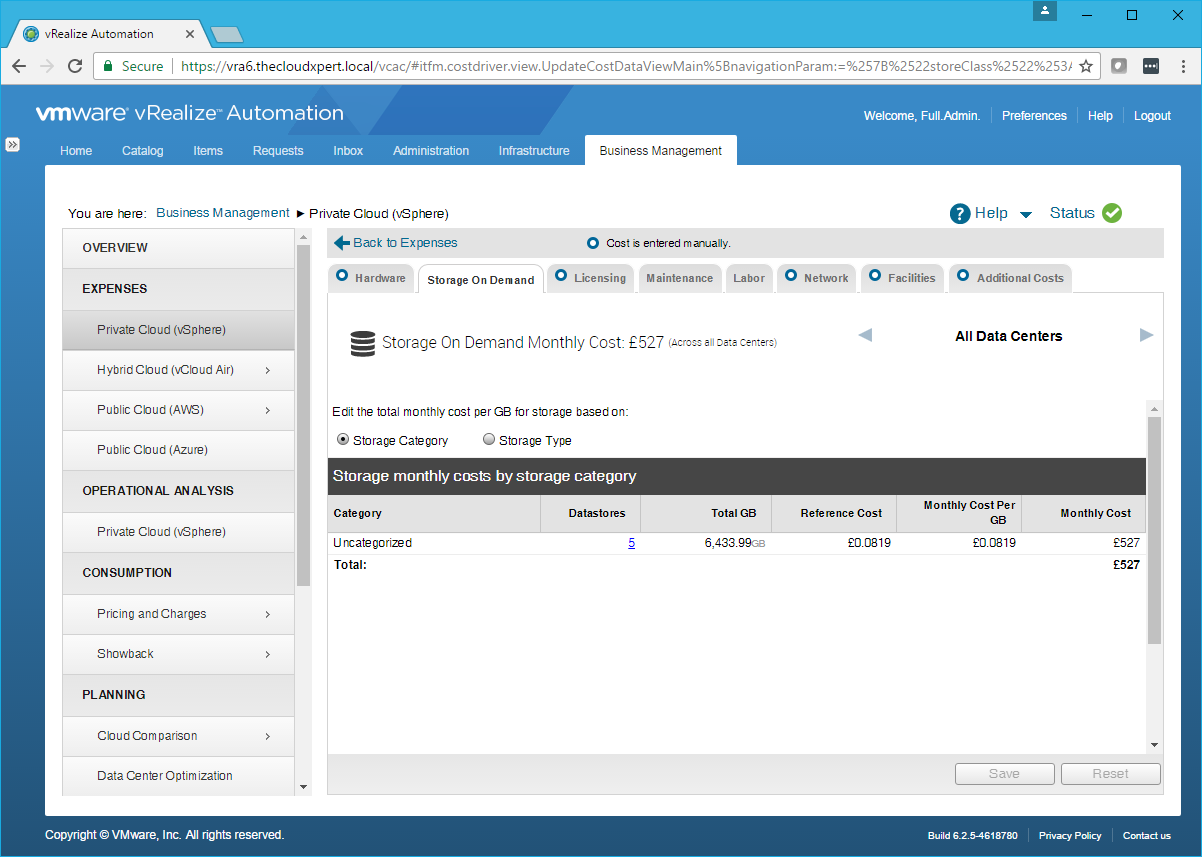Viewport: 1202px width, 857px height.
Task: Expand Pricing and Charges submenu
Action: coord(268,614)
